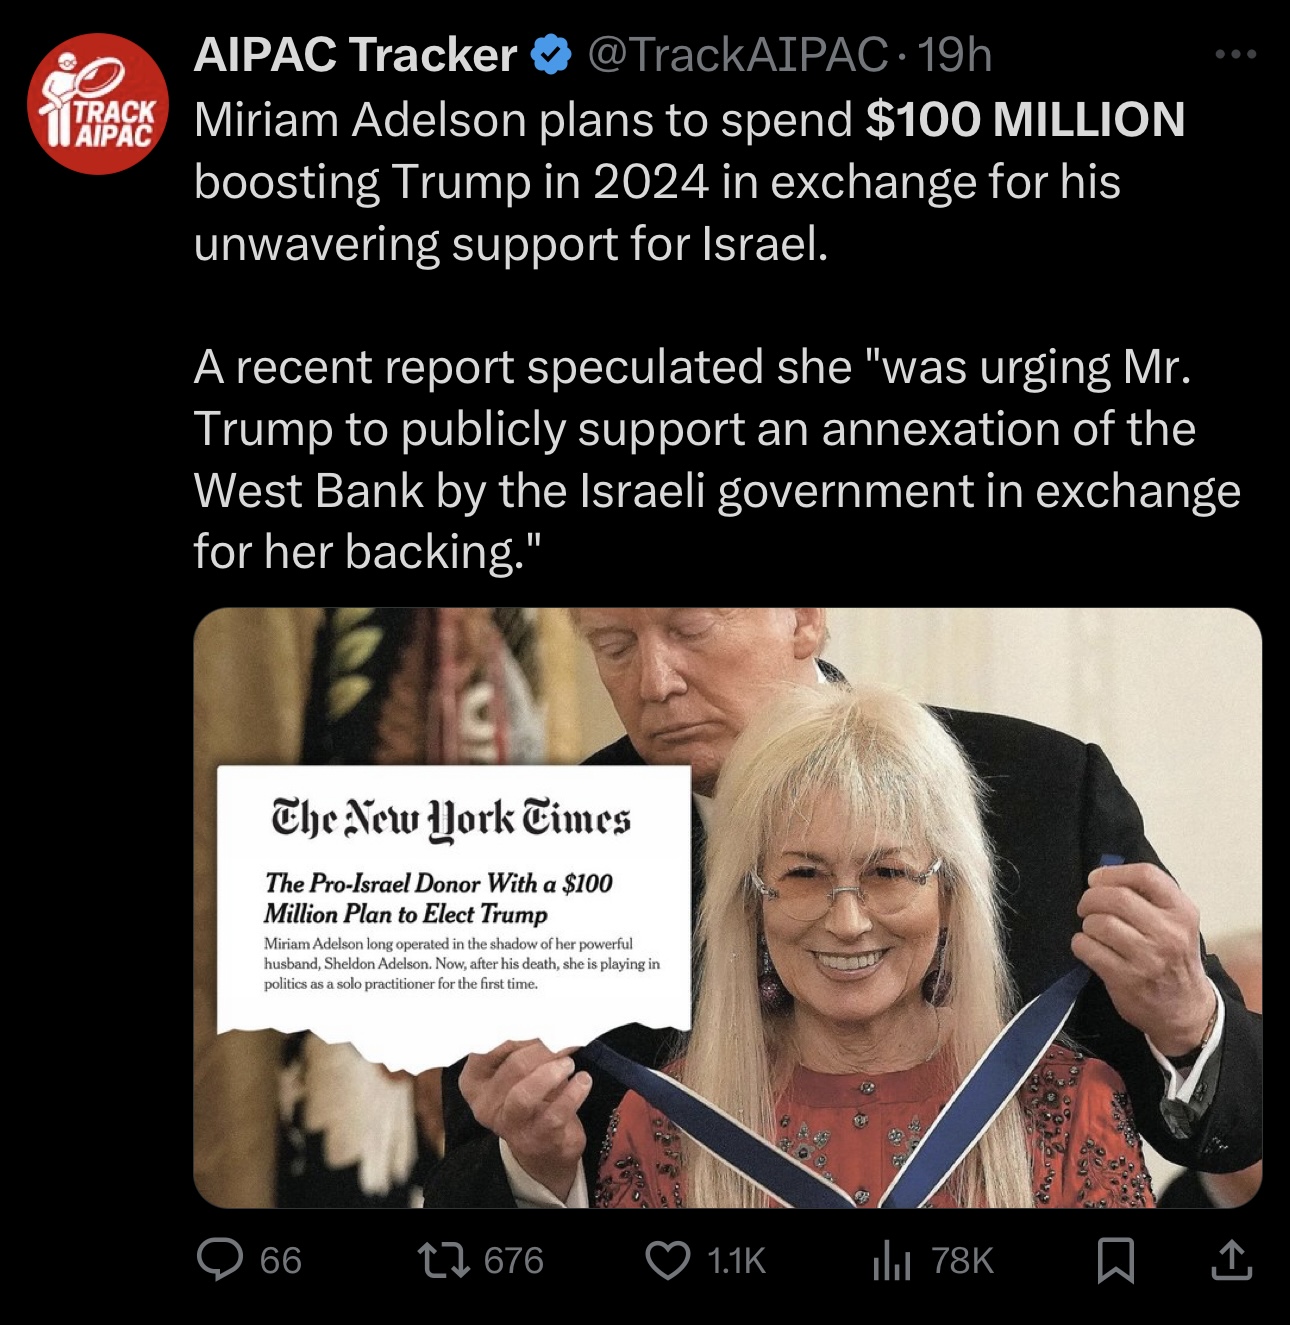Screen dimensions: 1290x1325
Task: Open the @TrackAIPAC handle link
Action: pyautogui.click(x=738, y=55)
